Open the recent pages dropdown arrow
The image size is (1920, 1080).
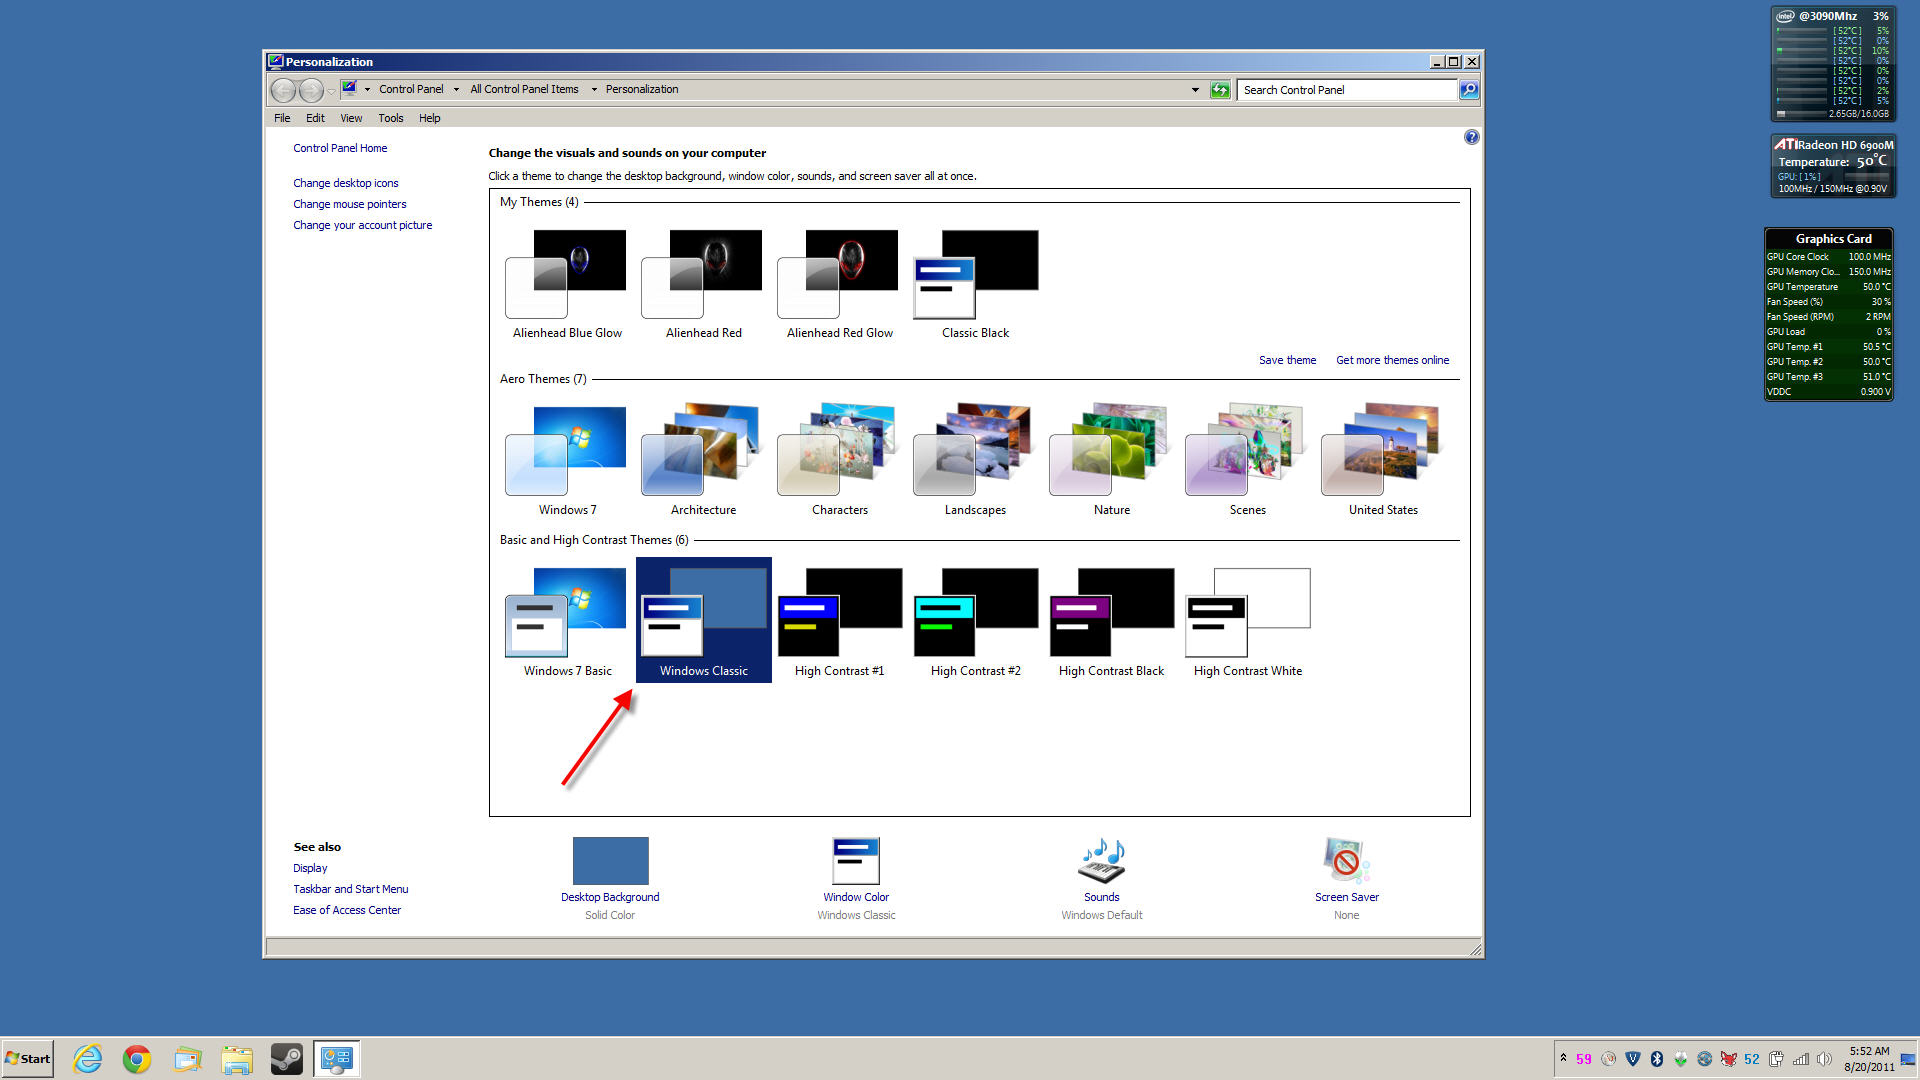(x=331, y=91)
